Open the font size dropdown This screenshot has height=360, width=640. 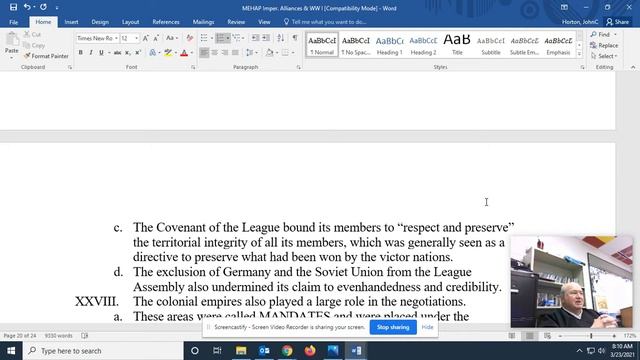click(136, 38)
